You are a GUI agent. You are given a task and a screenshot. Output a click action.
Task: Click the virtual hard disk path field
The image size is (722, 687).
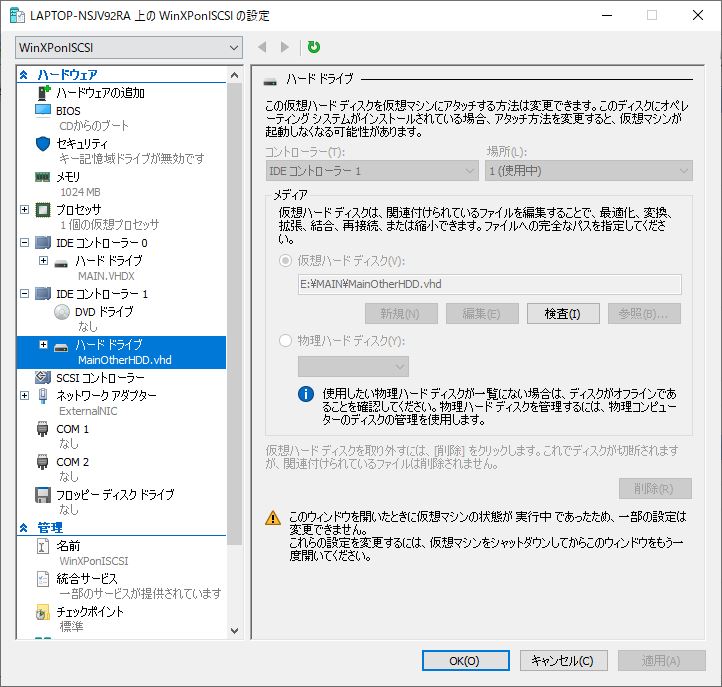pyautogui.click(x=489, y=284)
